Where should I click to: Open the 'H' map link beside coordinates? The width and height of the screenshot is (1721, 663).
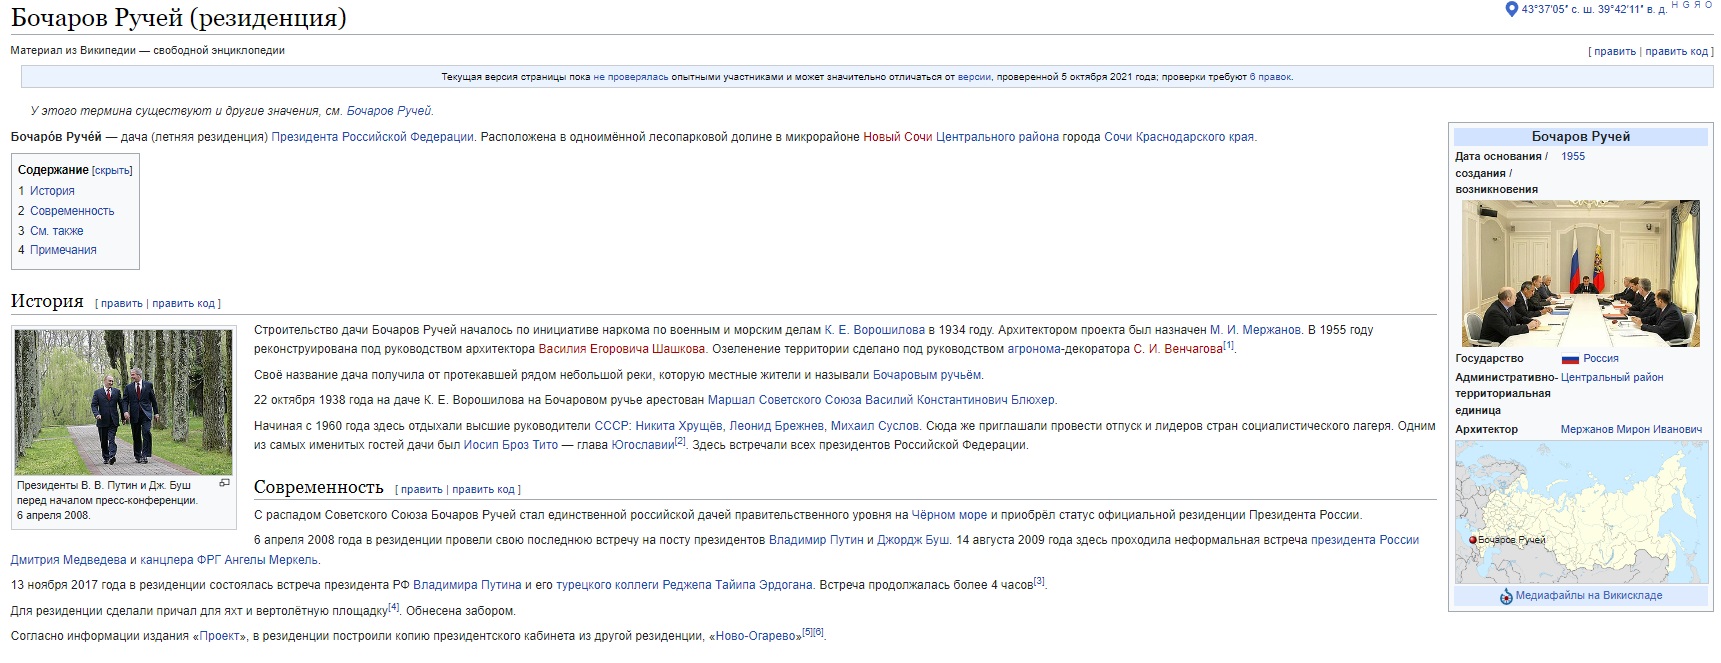(1675, 6)
